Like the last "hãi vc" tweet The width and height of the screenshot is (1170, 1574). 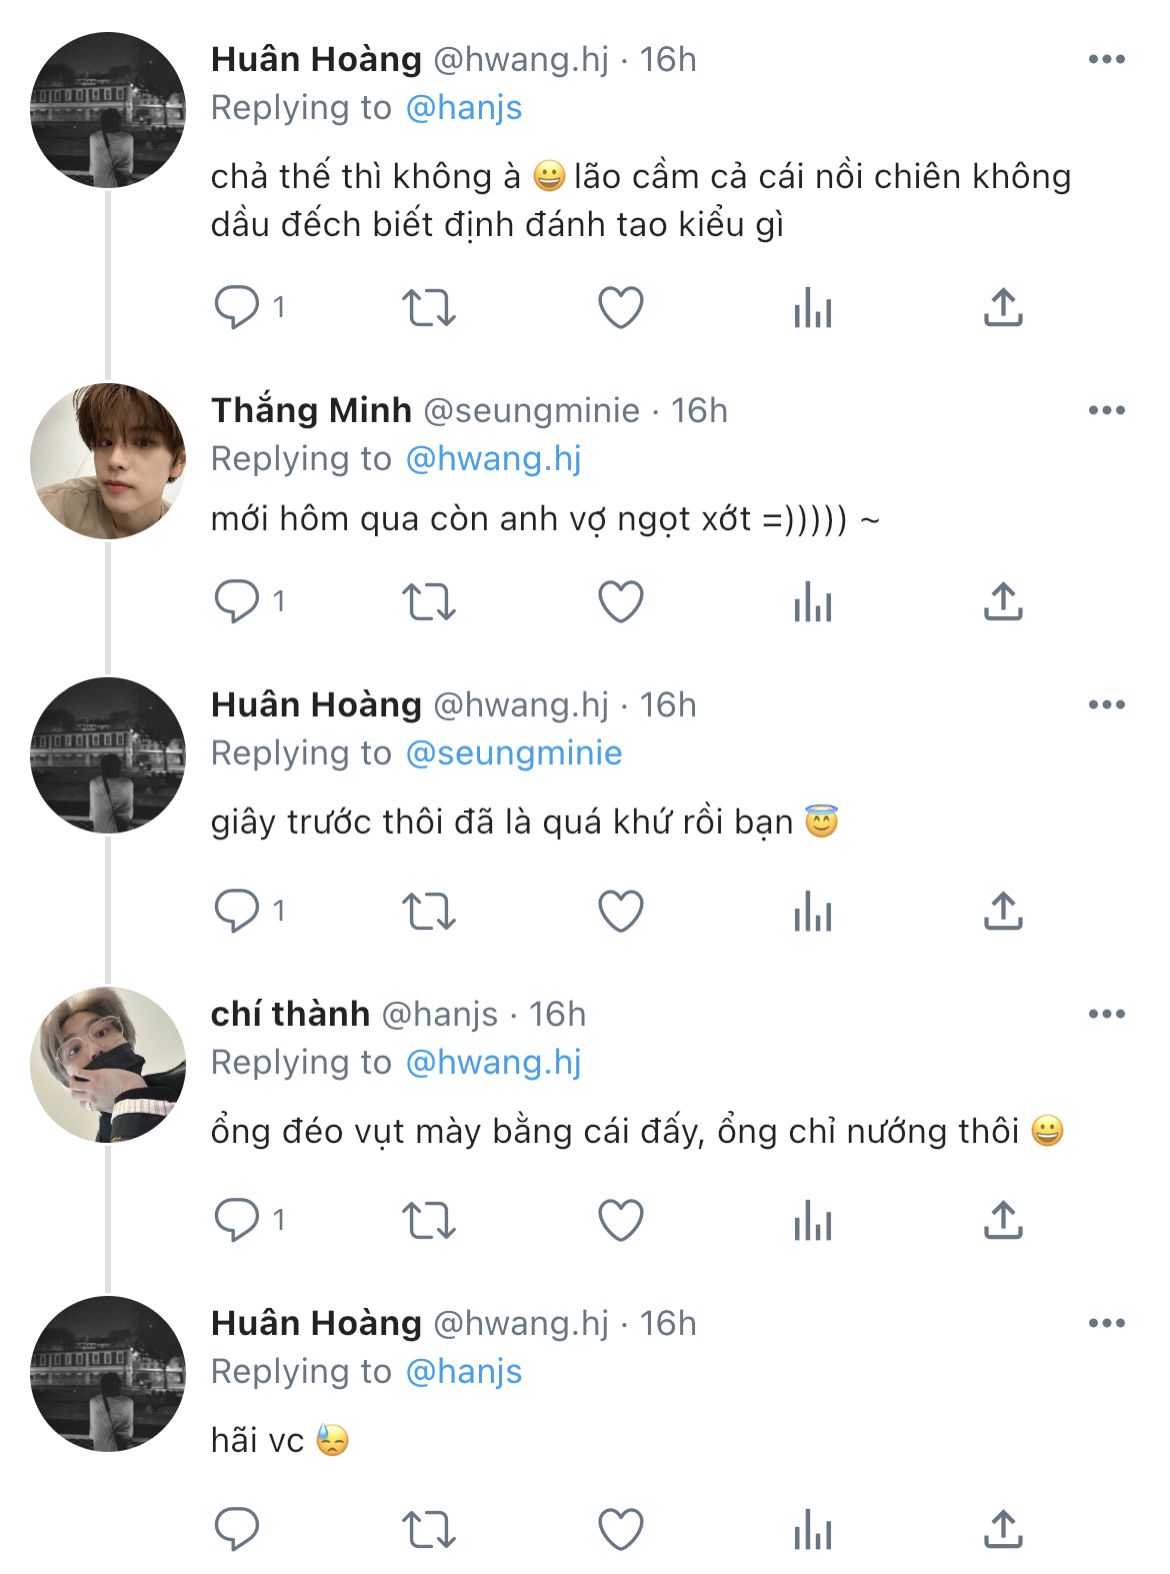pos(620,1530)
